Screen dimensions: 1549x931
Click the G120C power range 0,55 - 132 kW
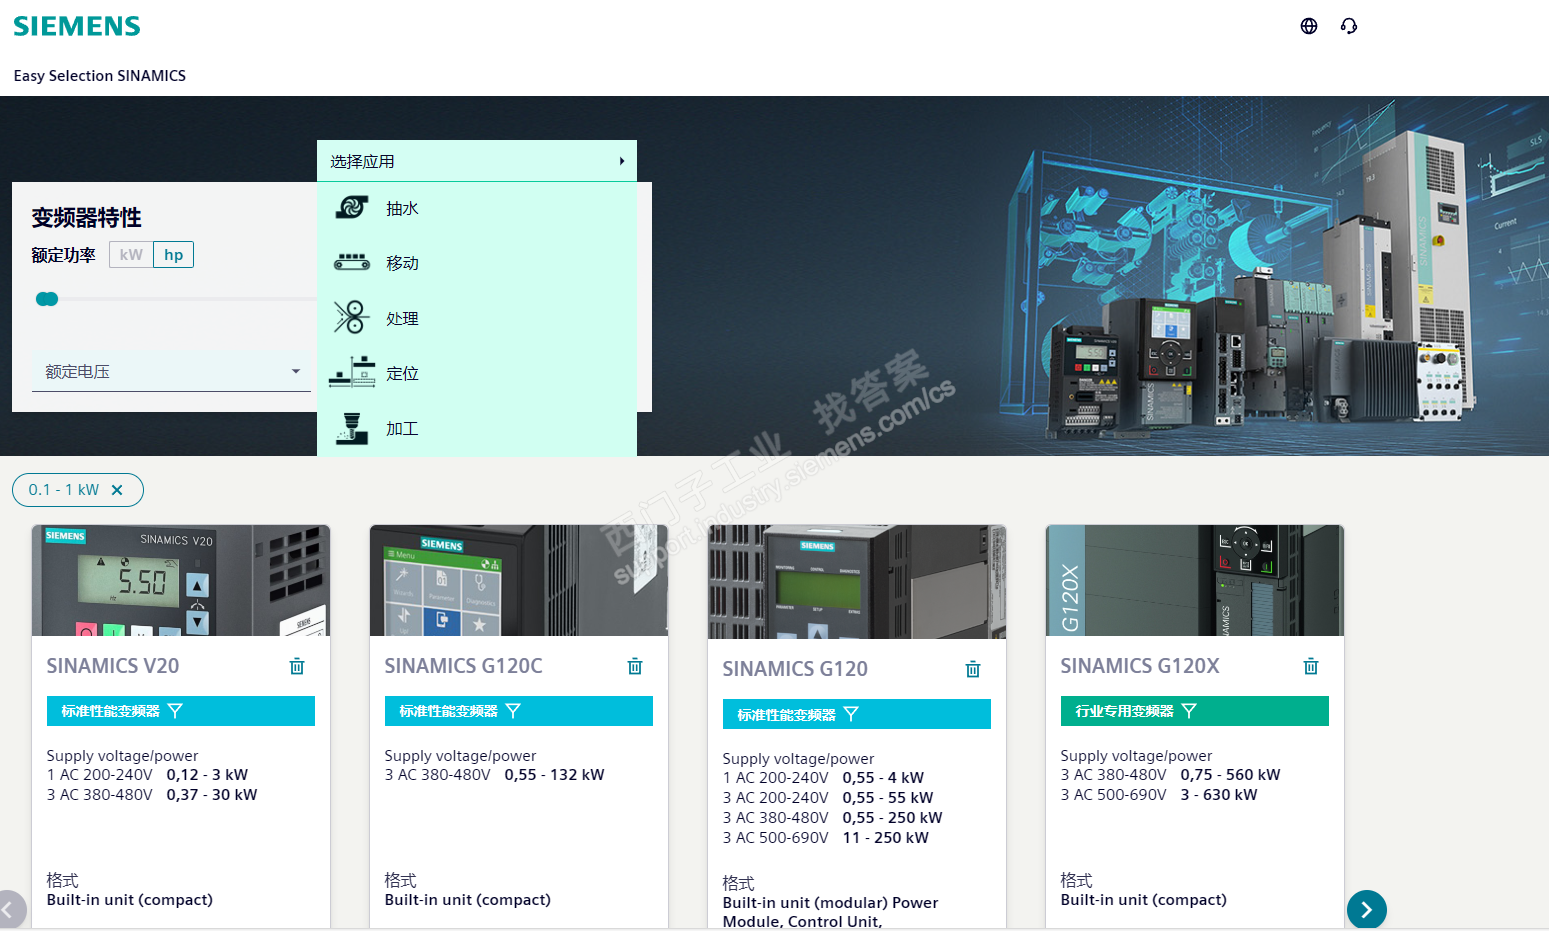555,775
